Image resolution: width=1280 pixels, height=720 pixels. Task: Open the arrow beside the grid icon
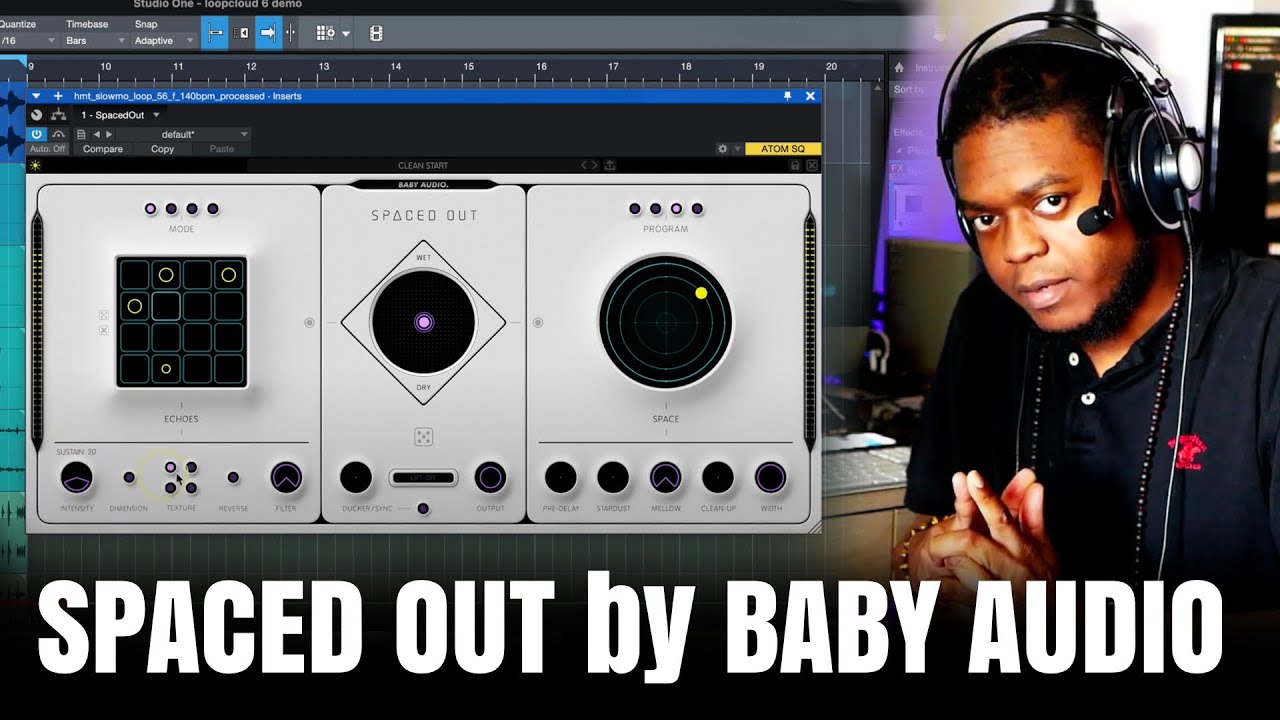(346, 34)
